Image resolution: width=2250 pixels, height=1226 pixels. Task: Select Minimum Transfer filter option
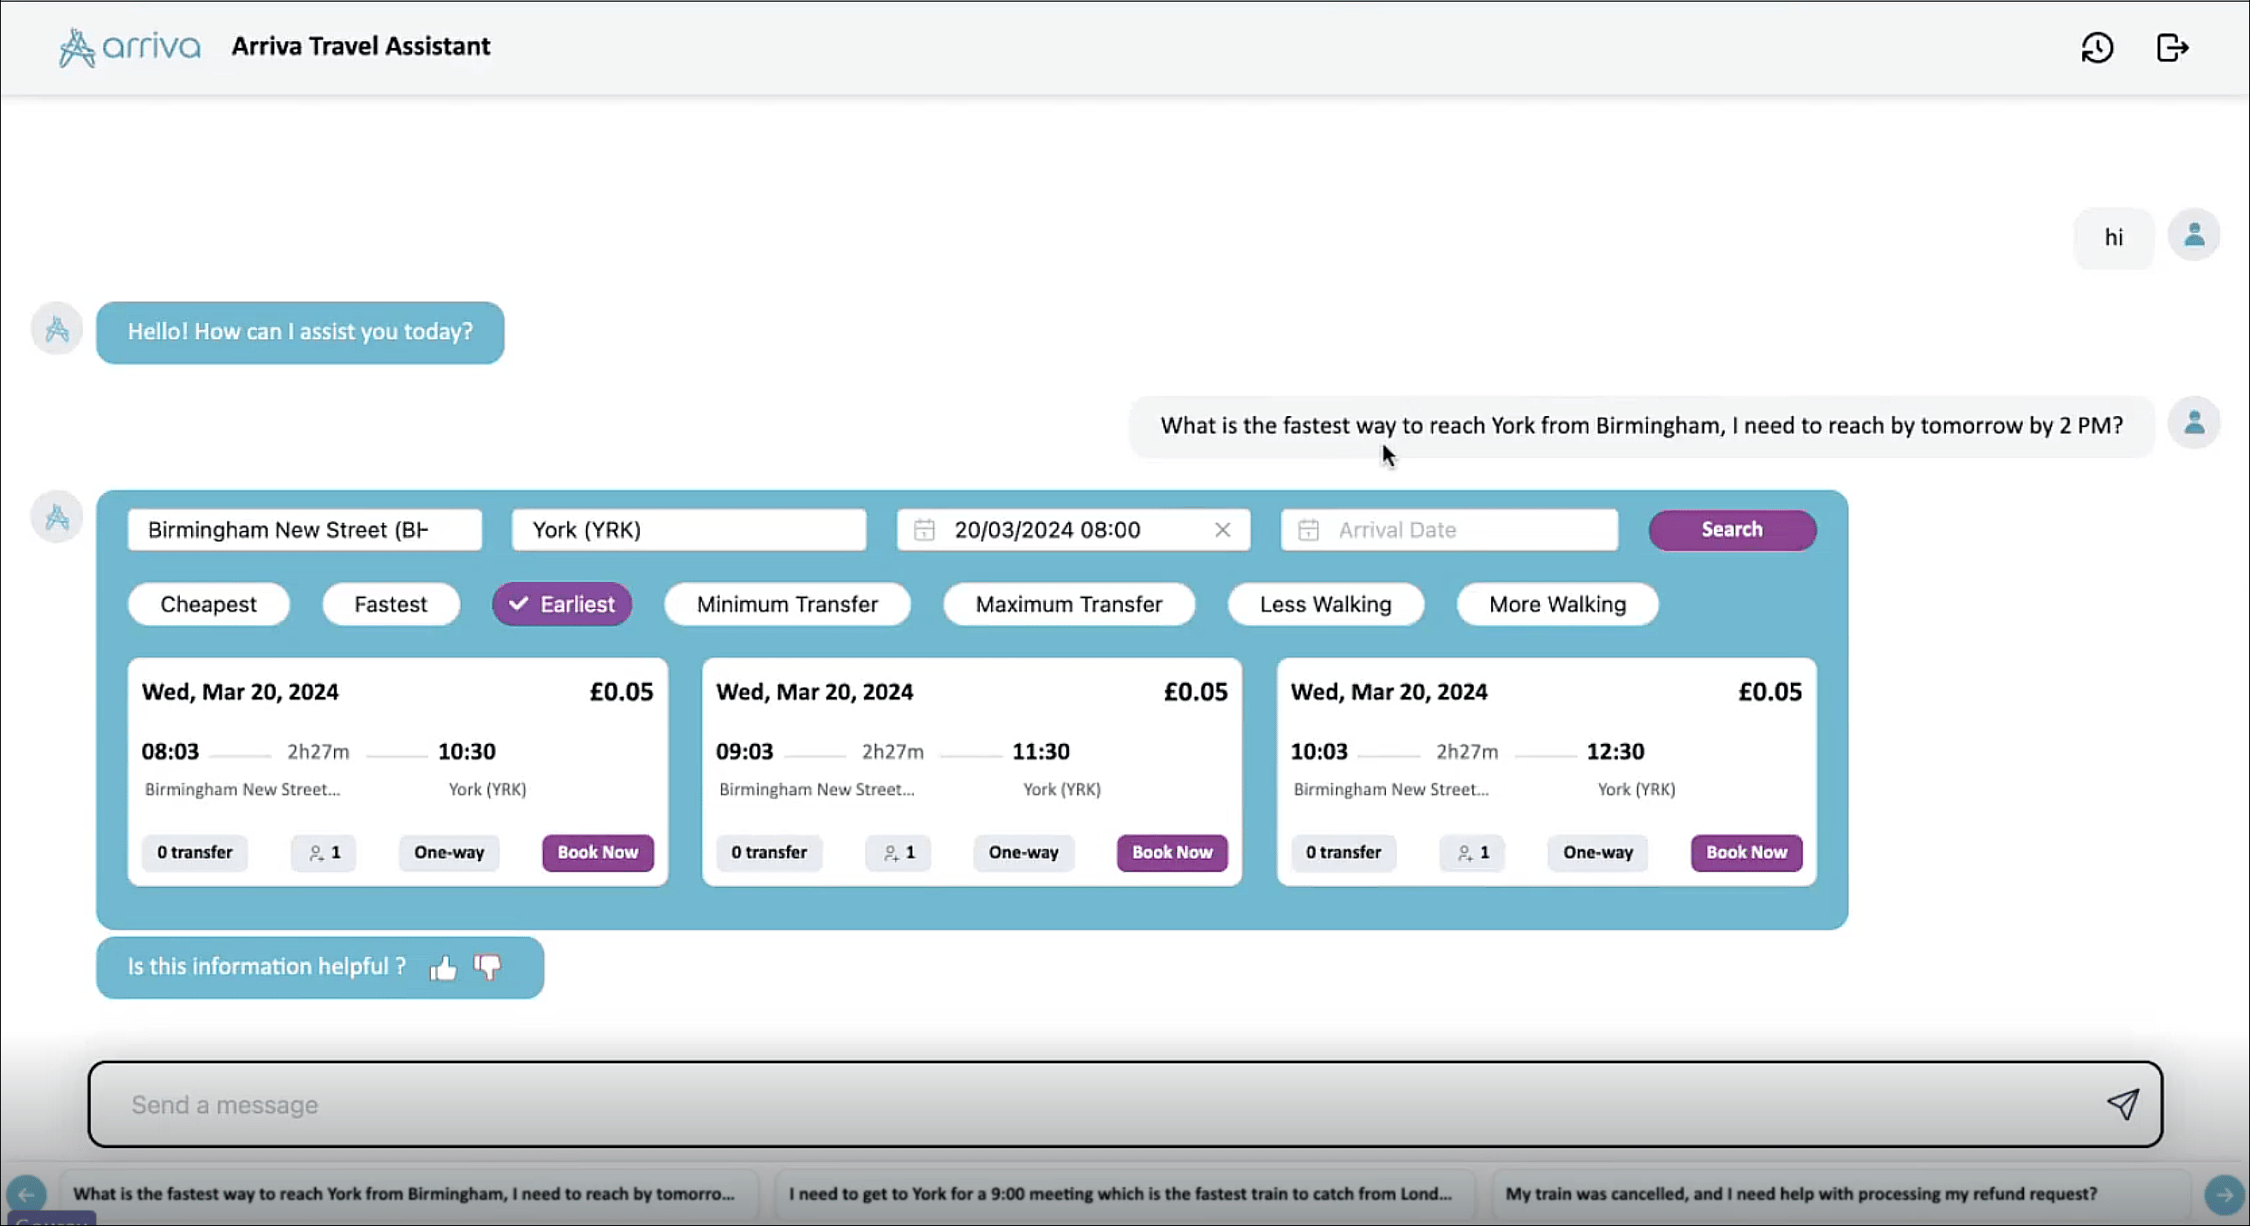787,604
